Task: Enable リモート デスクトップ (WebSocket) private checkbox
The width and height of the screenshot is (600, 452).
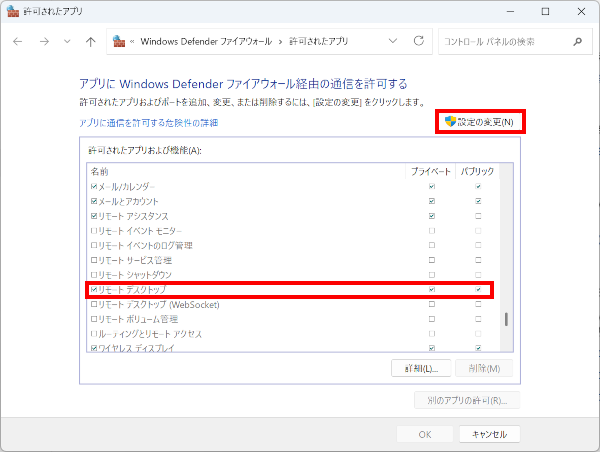Action: coord(432,304)
